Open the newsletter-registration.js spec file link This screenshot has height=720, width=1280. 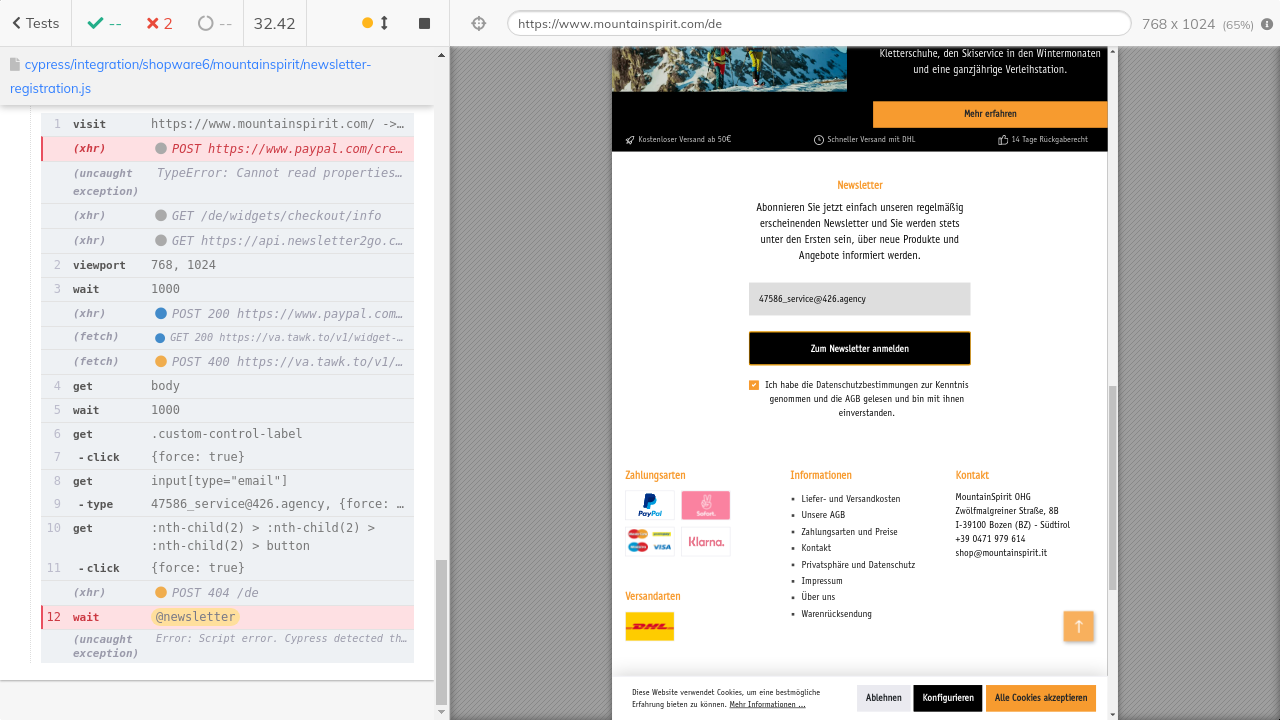point(190,76)
